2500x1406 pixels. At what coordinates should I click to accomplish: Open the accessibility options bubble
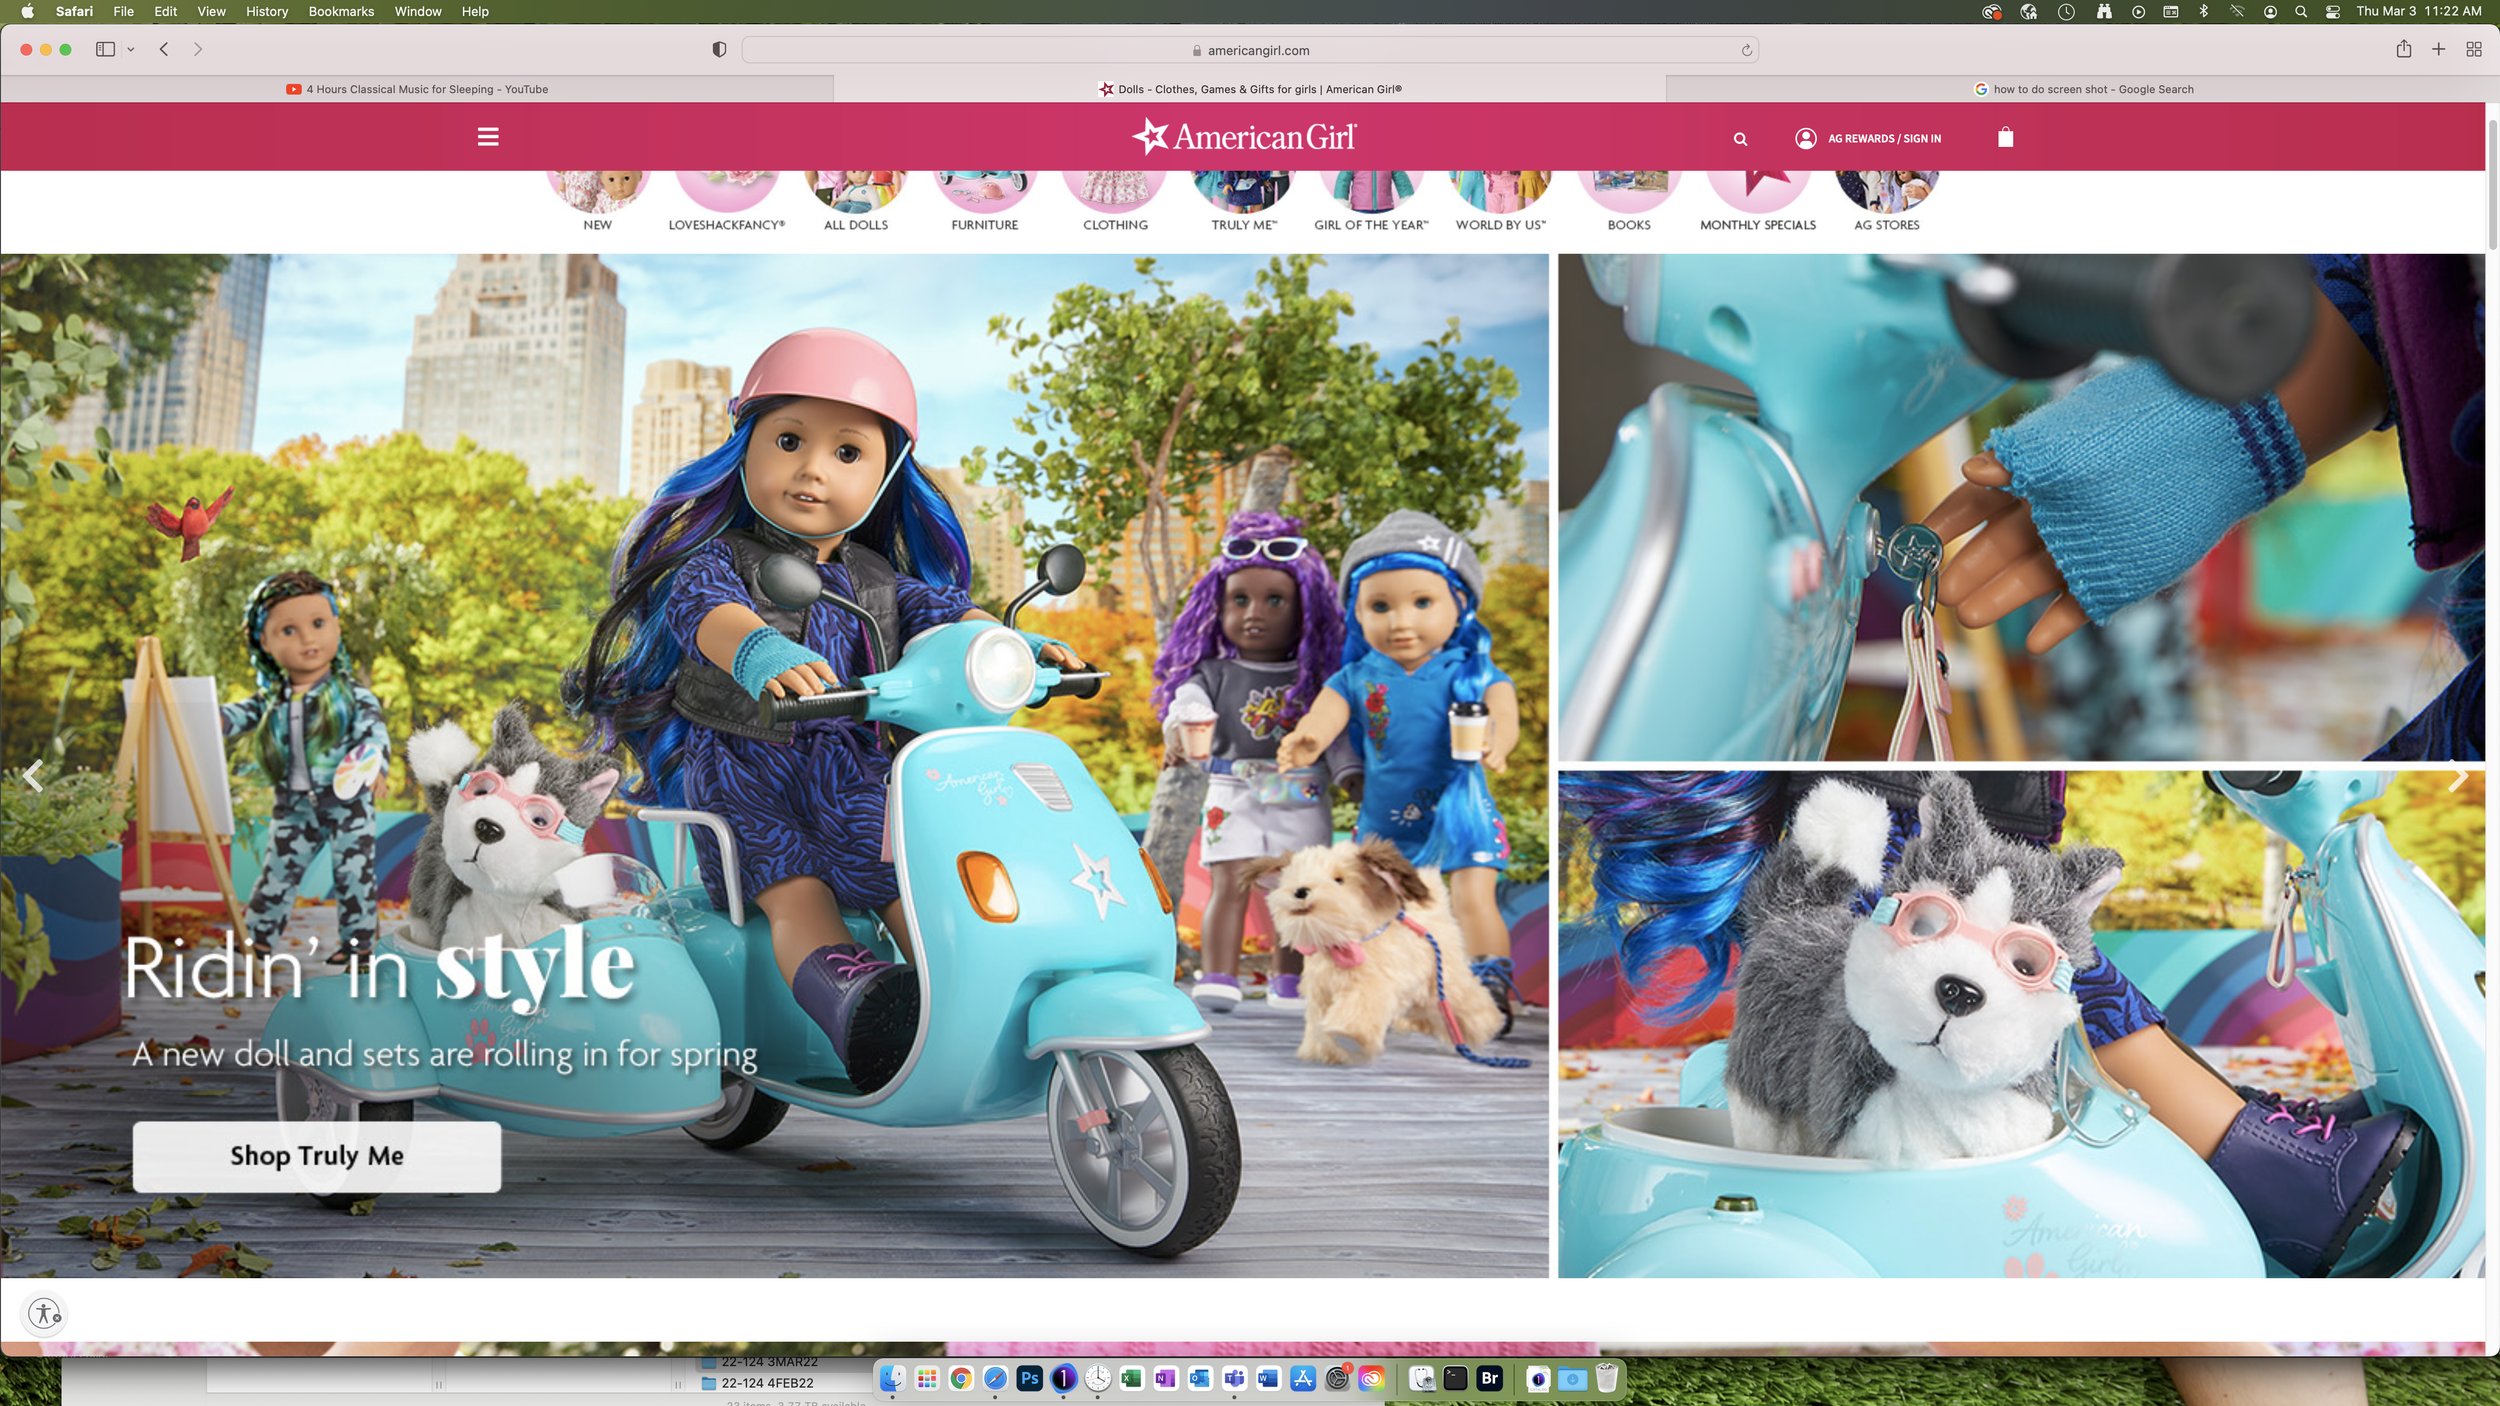coord(44,1313)
